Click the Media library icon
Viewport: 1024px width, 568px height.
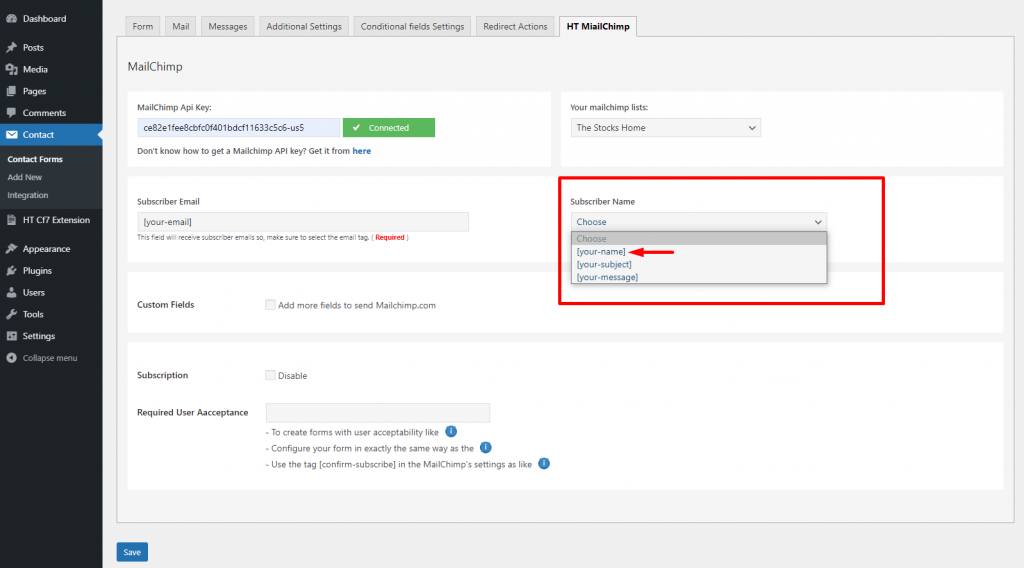(11, 70)
